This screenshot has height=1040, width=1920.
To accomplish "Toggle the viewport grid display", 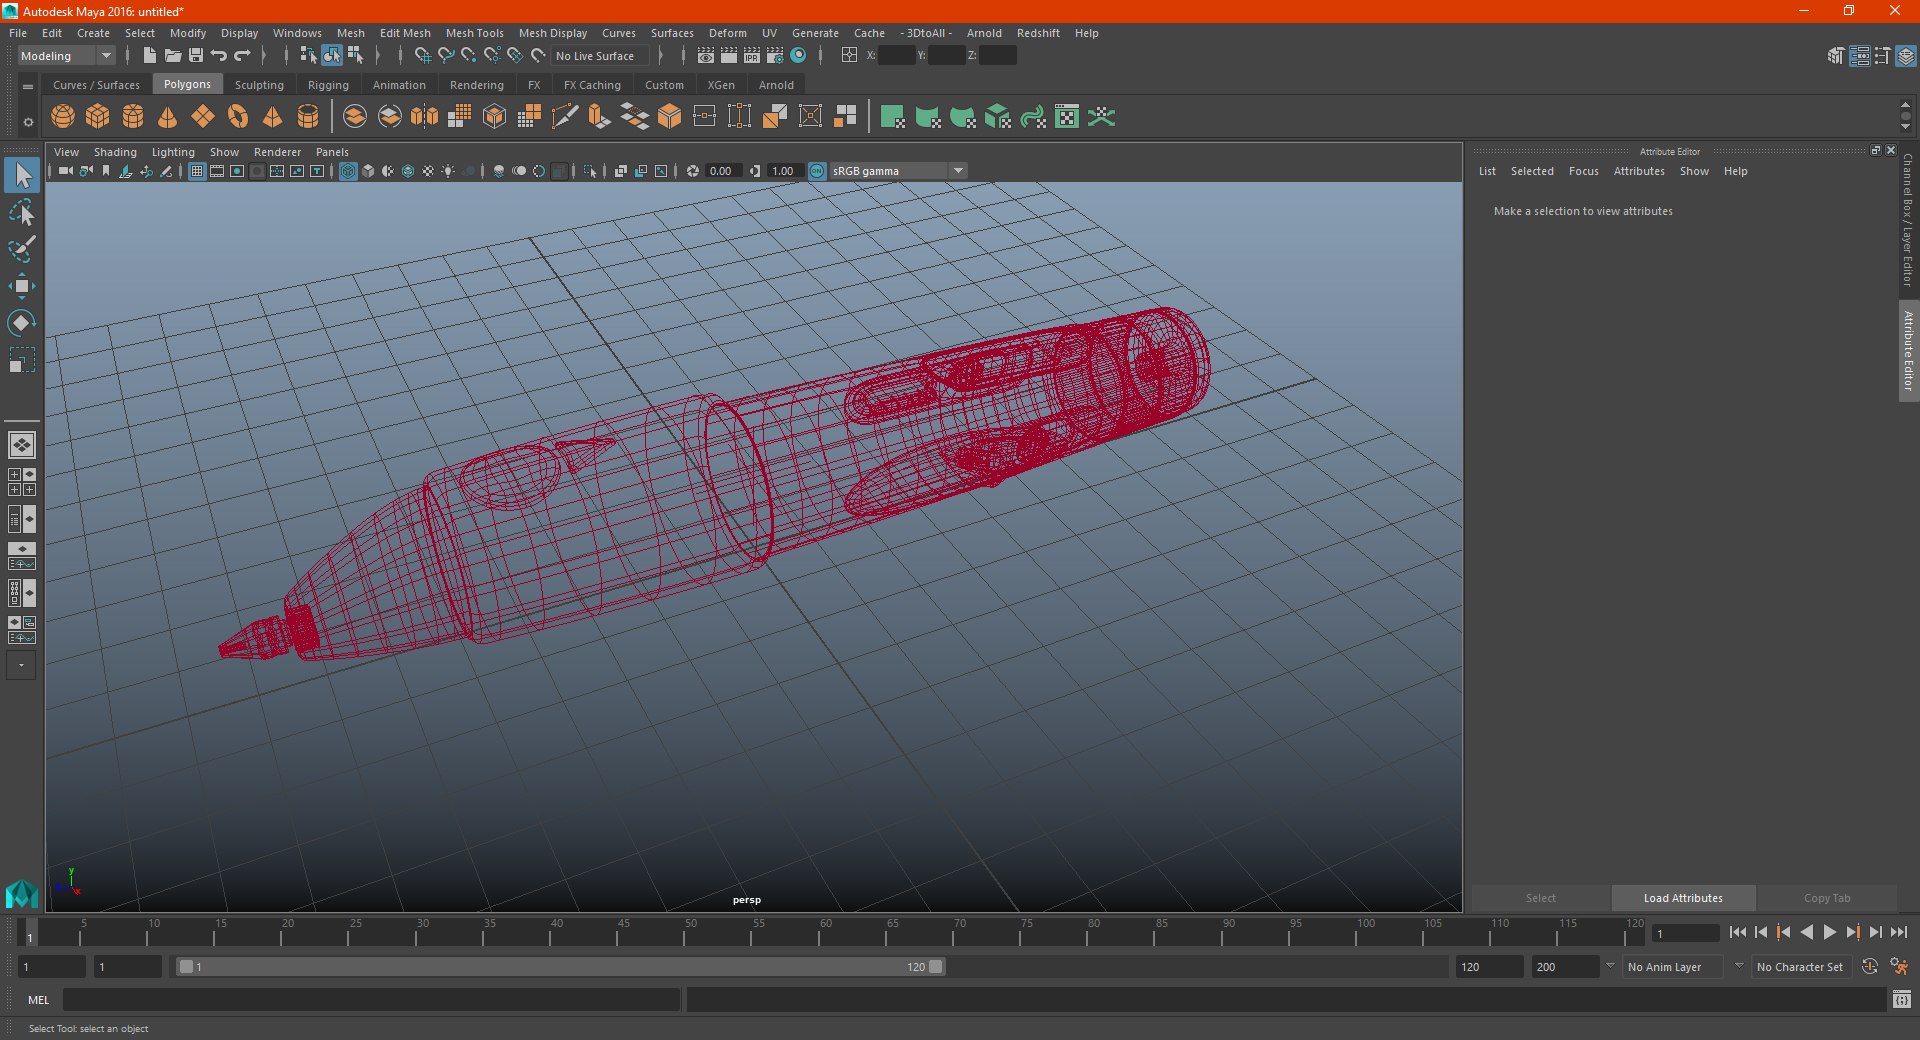I will tap(197, 171).
